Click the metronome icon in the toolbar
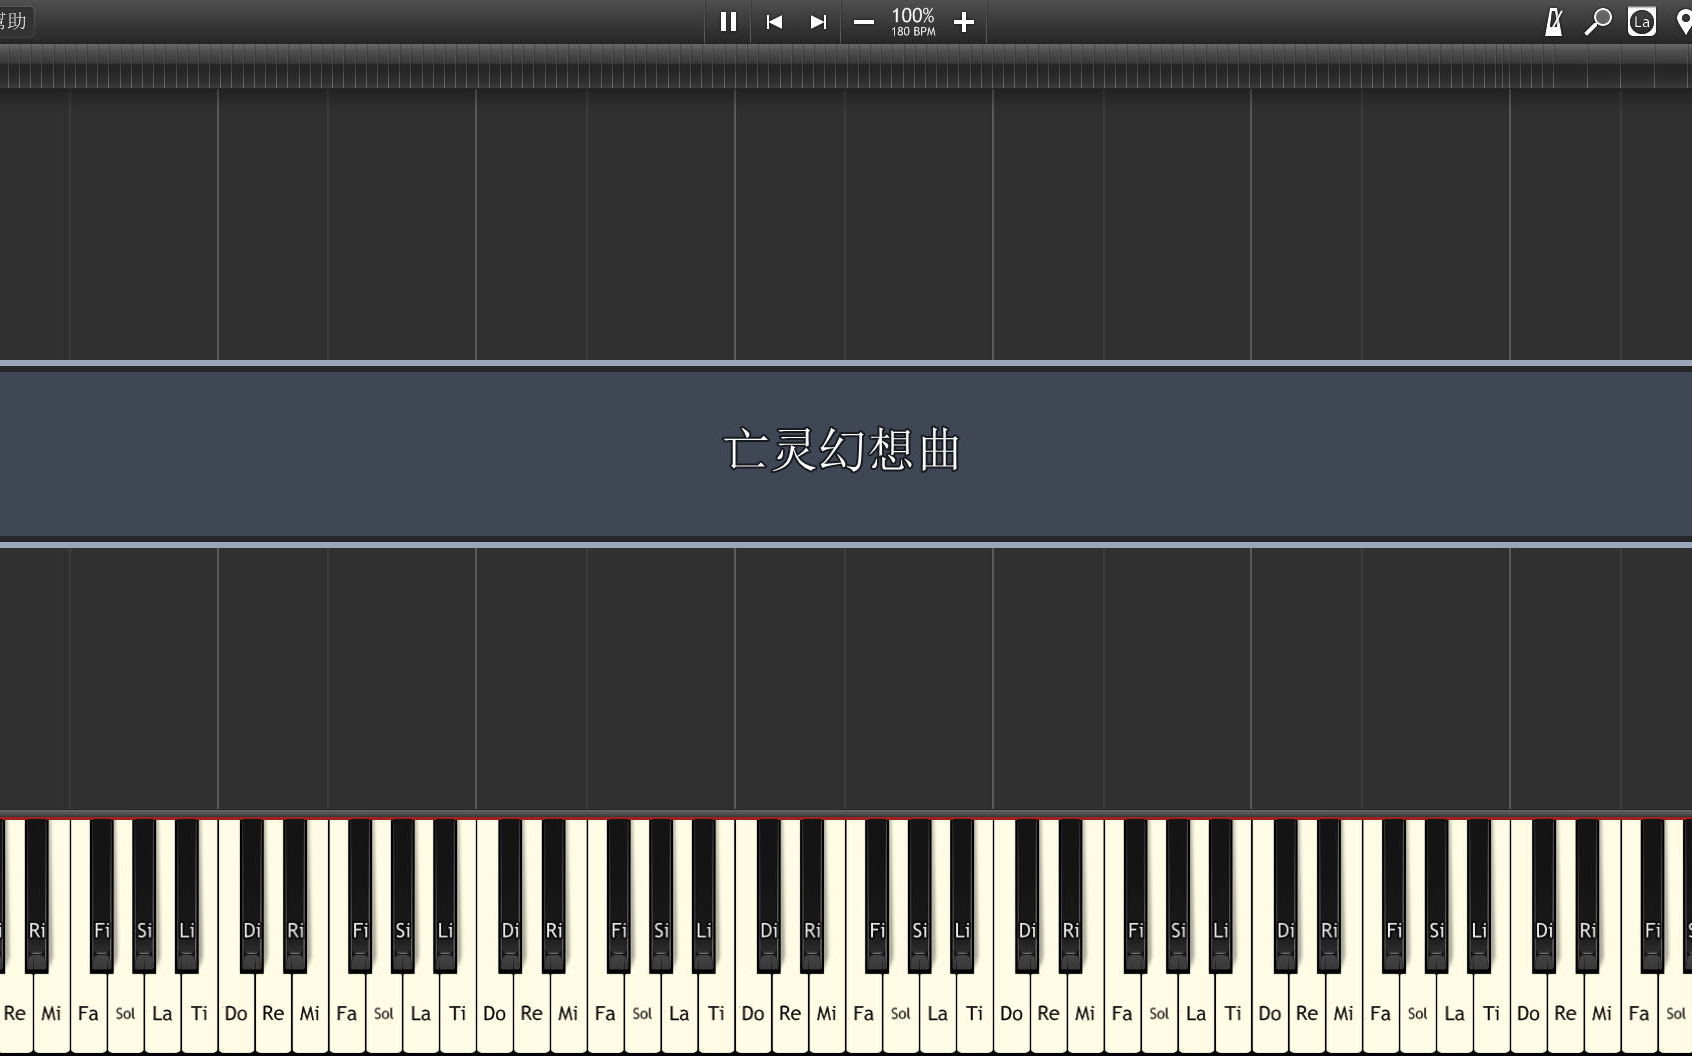This screenshot has width=1692, height=1056. pyautogui.click(x=1553, y=20)
